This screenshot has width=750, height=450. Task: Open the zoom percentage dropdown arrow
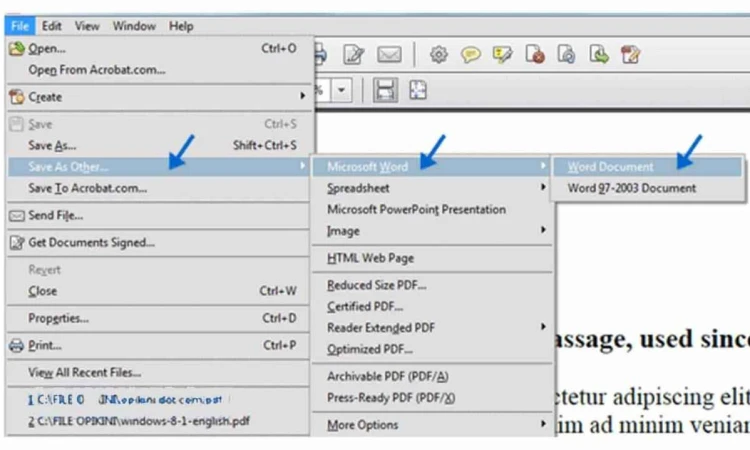[x=342, y=90]
